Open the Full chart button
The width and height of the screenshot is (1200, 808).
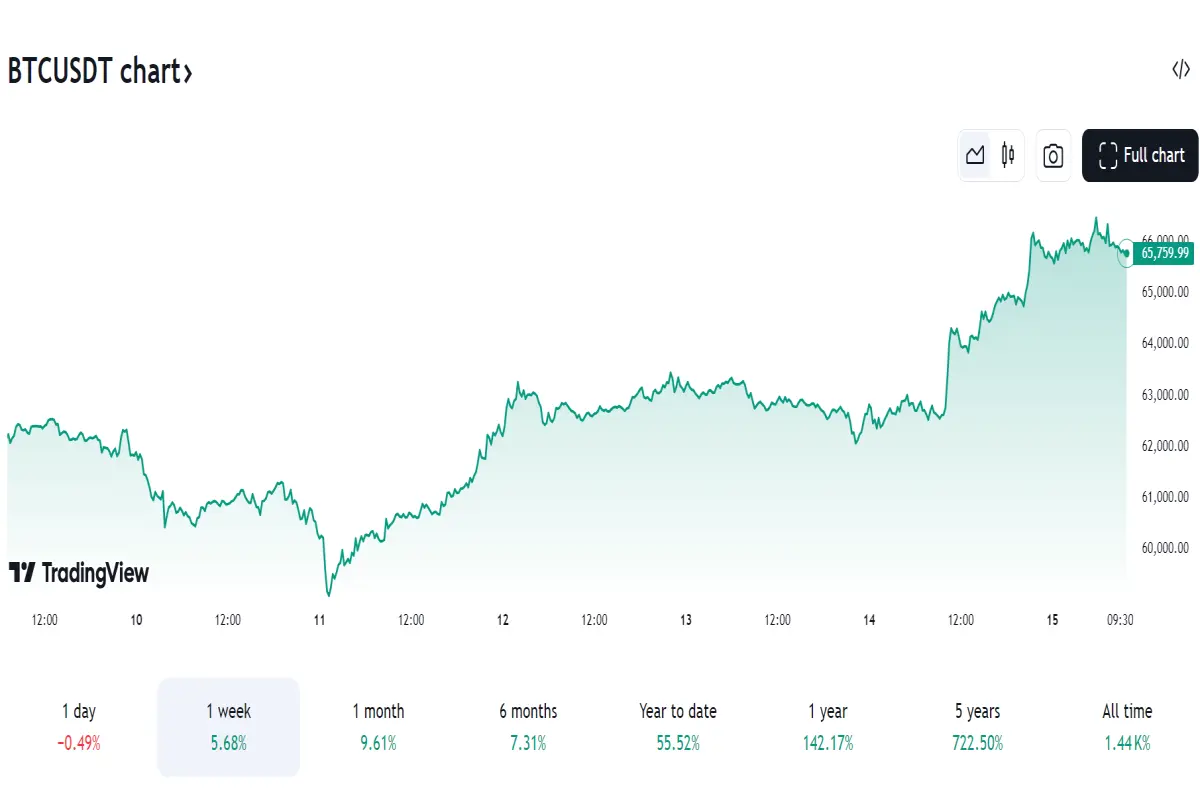(1140, 156)
